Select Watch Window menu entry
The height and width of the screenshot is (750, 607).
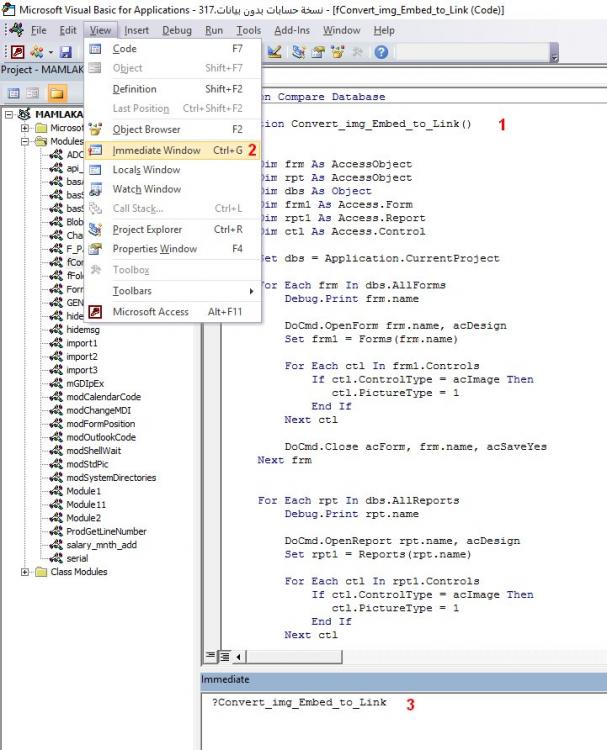tap(173, 189)
